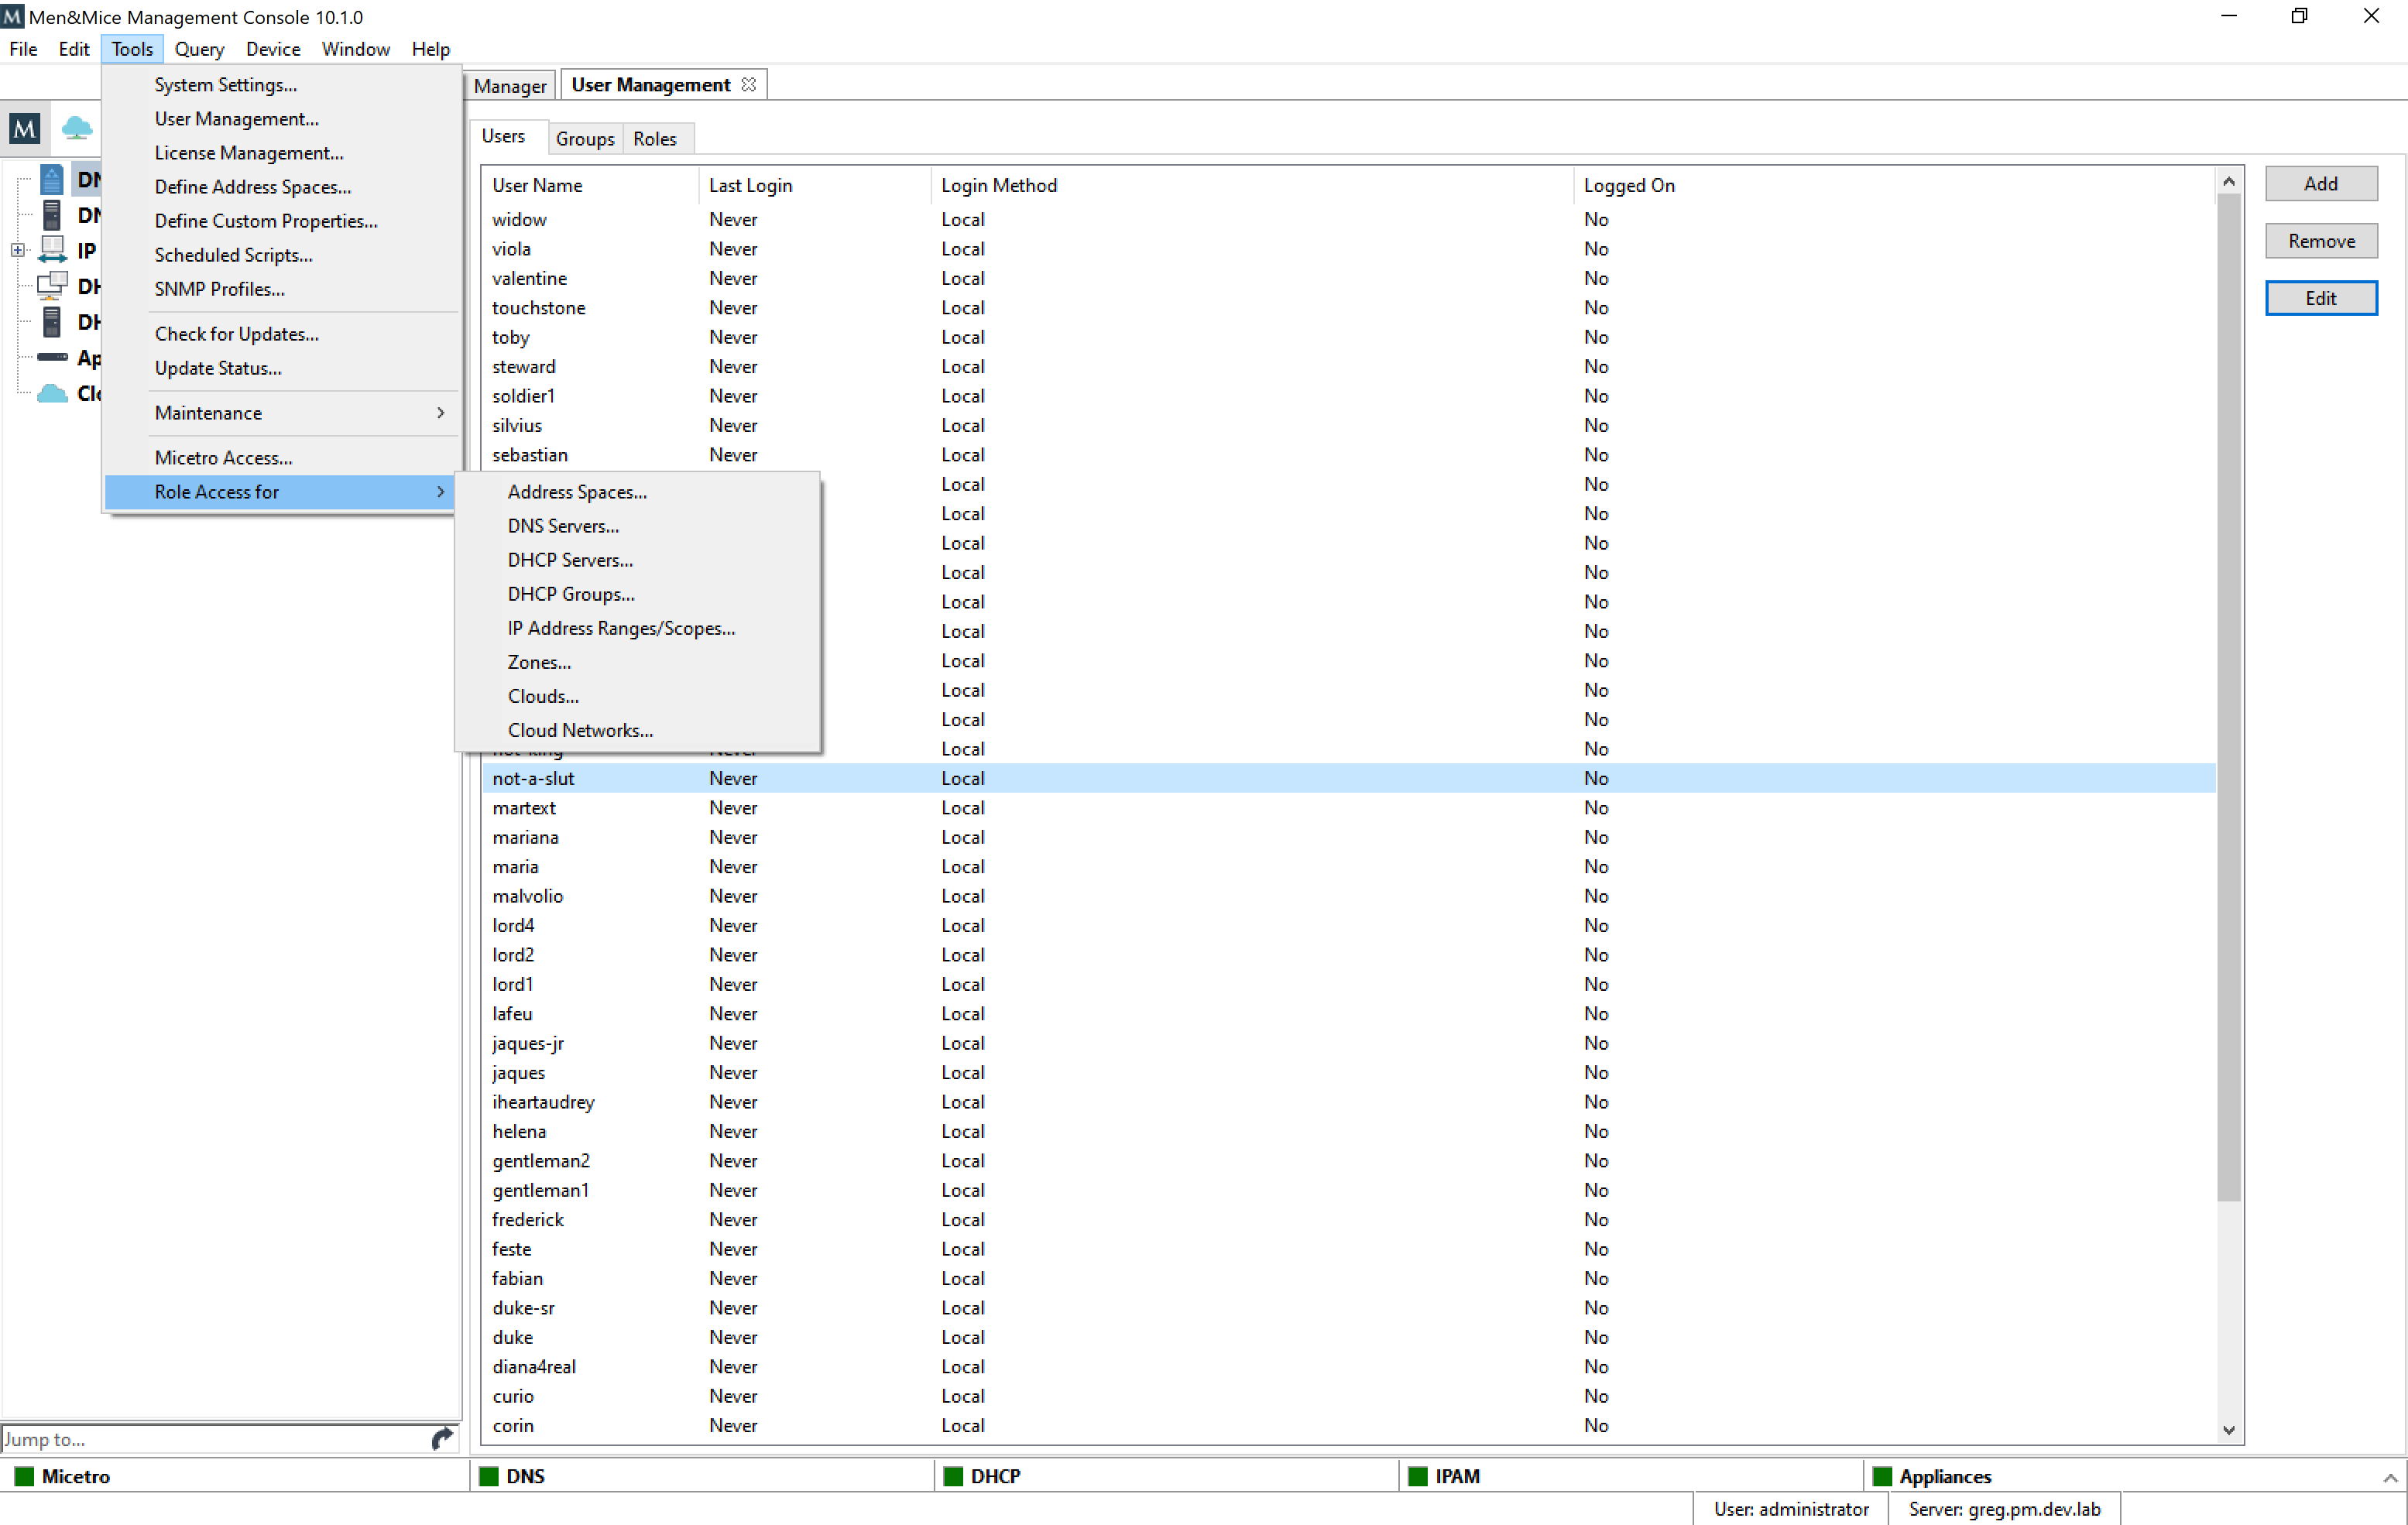
Task: Click the Cloud tree node icon
Action: coord(52,393)
